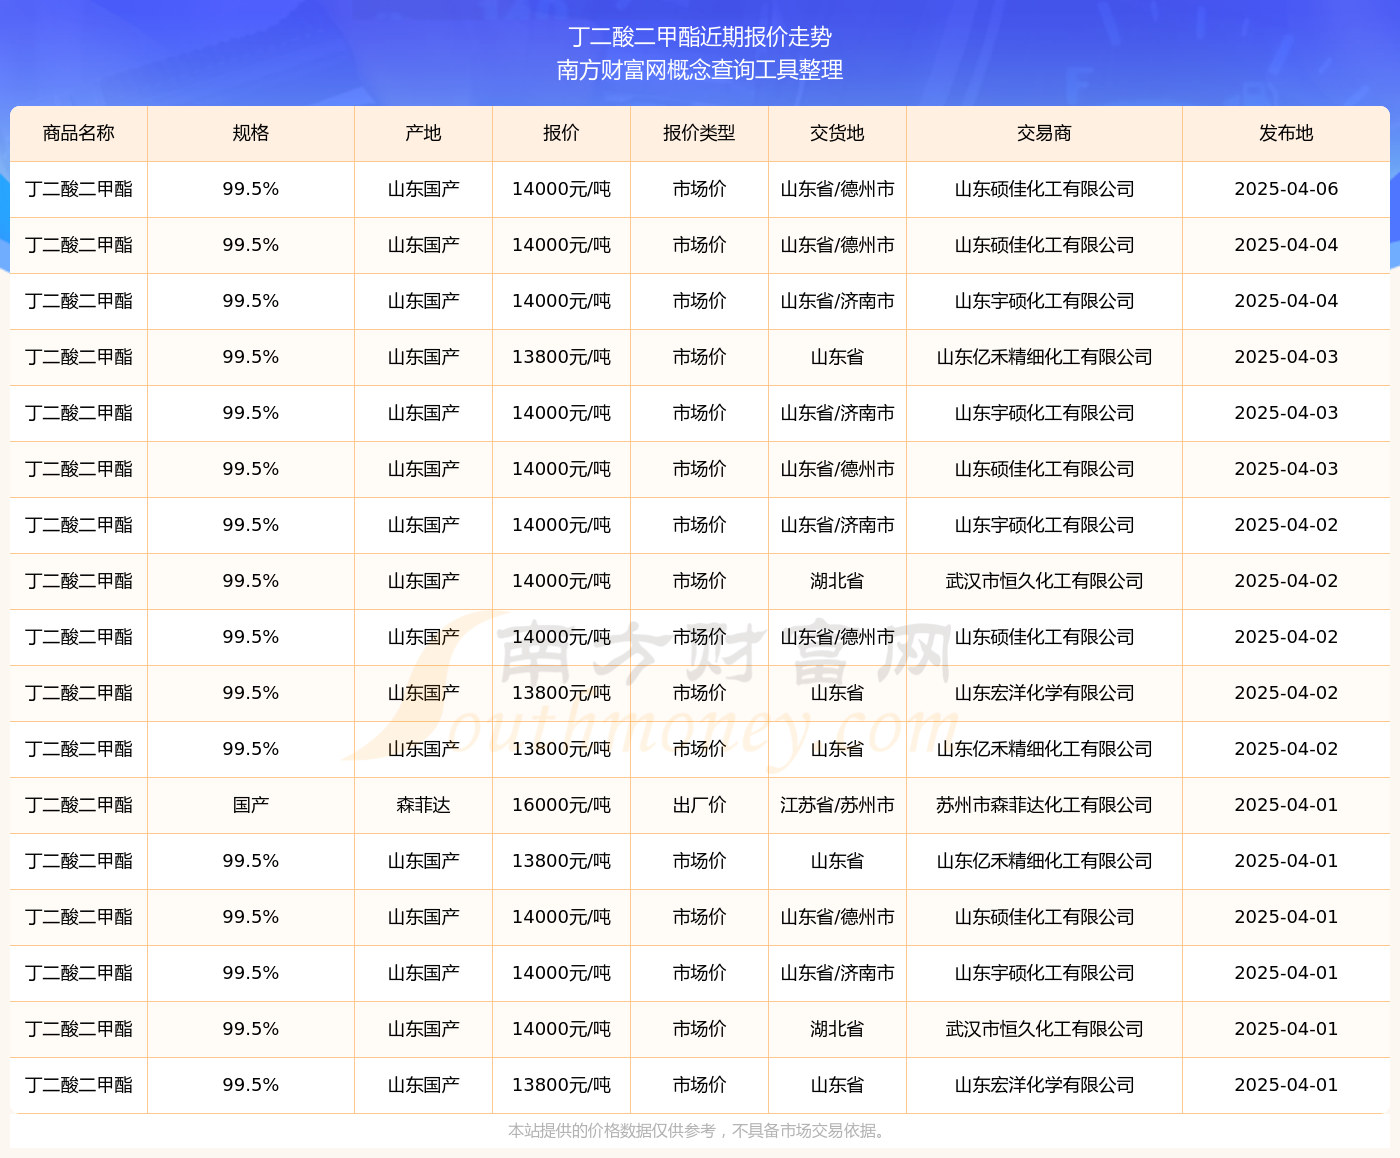Screen dimensions: 1400x1158
Task: Select 山东宏洋化学有限公司 in the 2025-04-01 row
Action: click(1044, 1085)
